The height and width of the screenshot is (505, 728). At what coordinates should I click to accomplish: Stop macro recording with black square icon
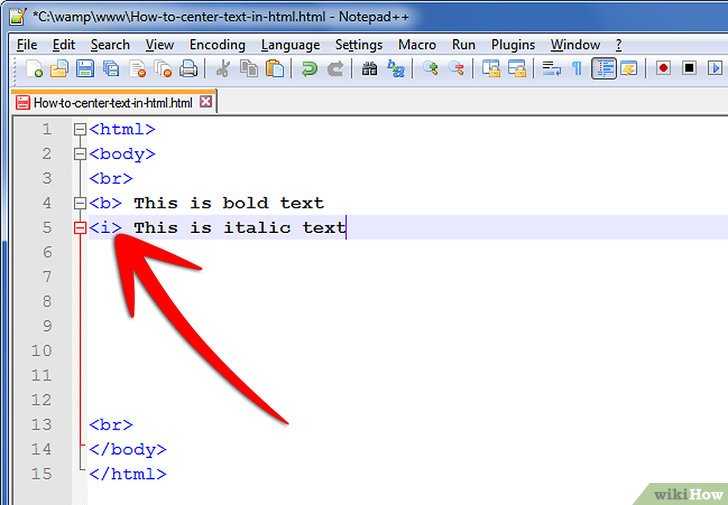pyautogui.click(x=689, y=69)
